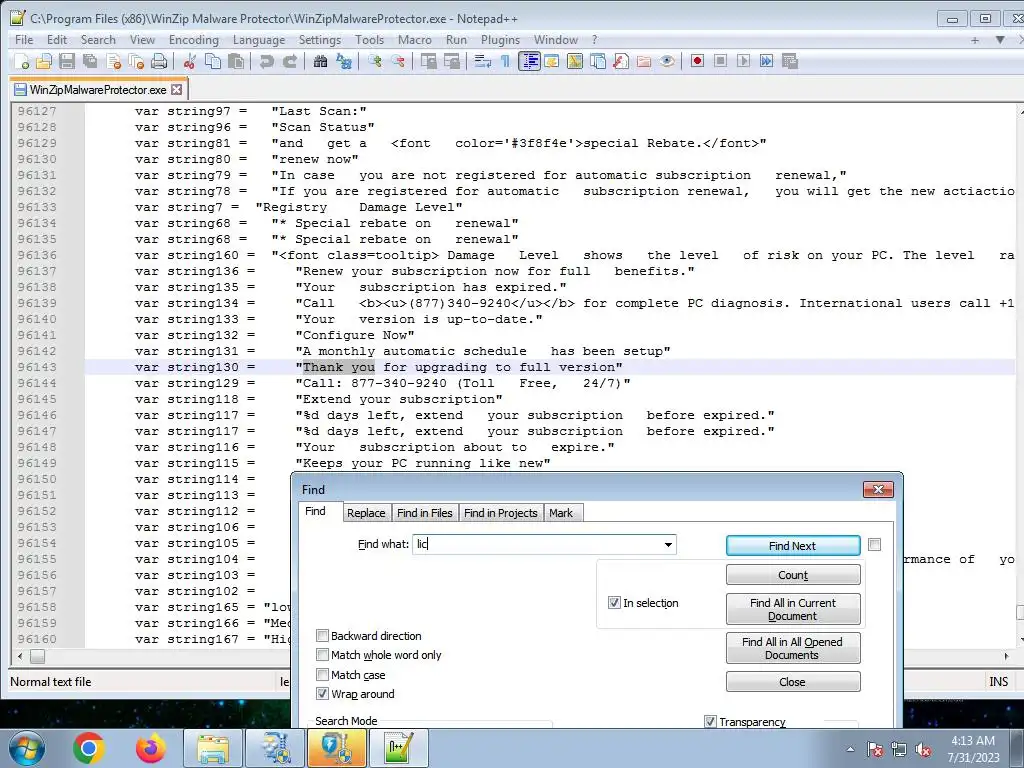Click the editor scroll-left arrow
This screenshot has height=768, width=1024.
point(20,656)
